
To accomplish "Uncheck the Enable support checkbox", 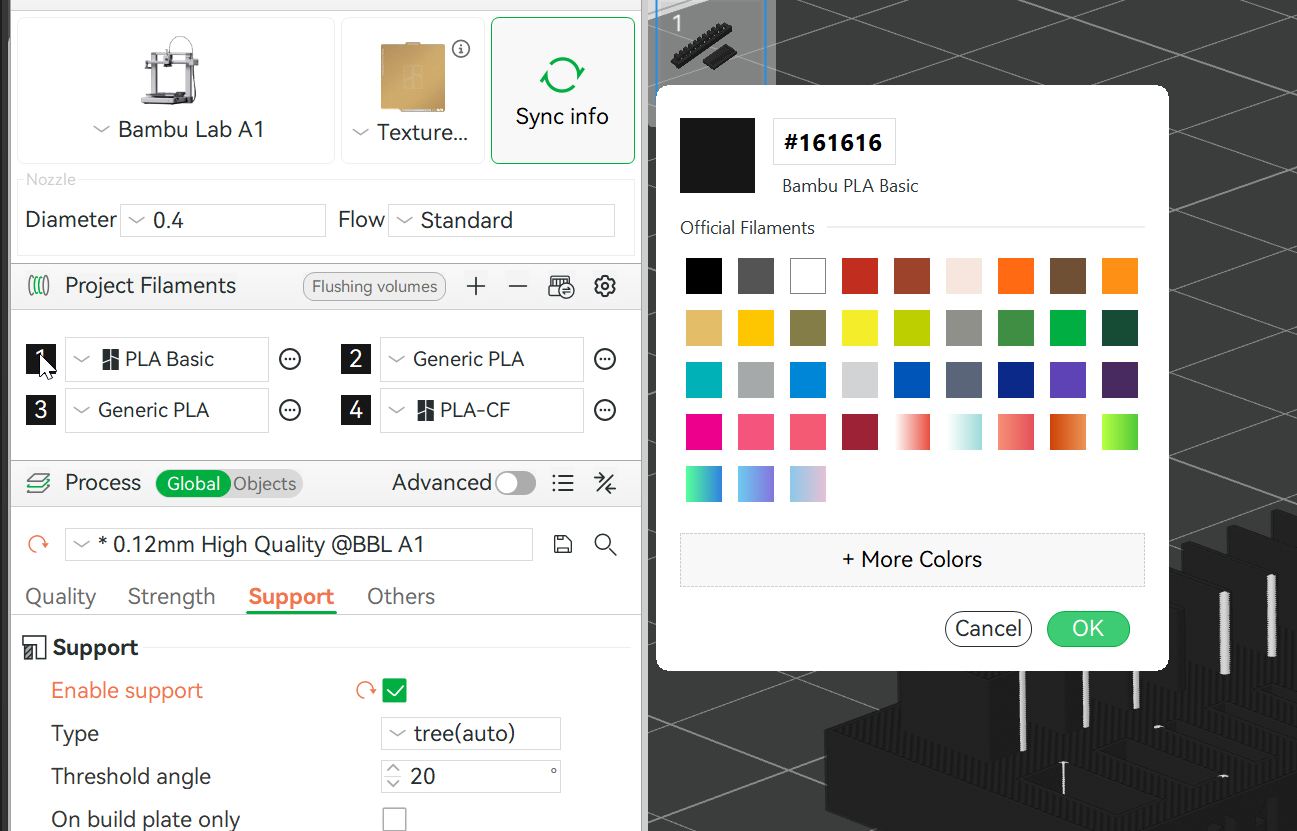I will click(x=395, y=690).
